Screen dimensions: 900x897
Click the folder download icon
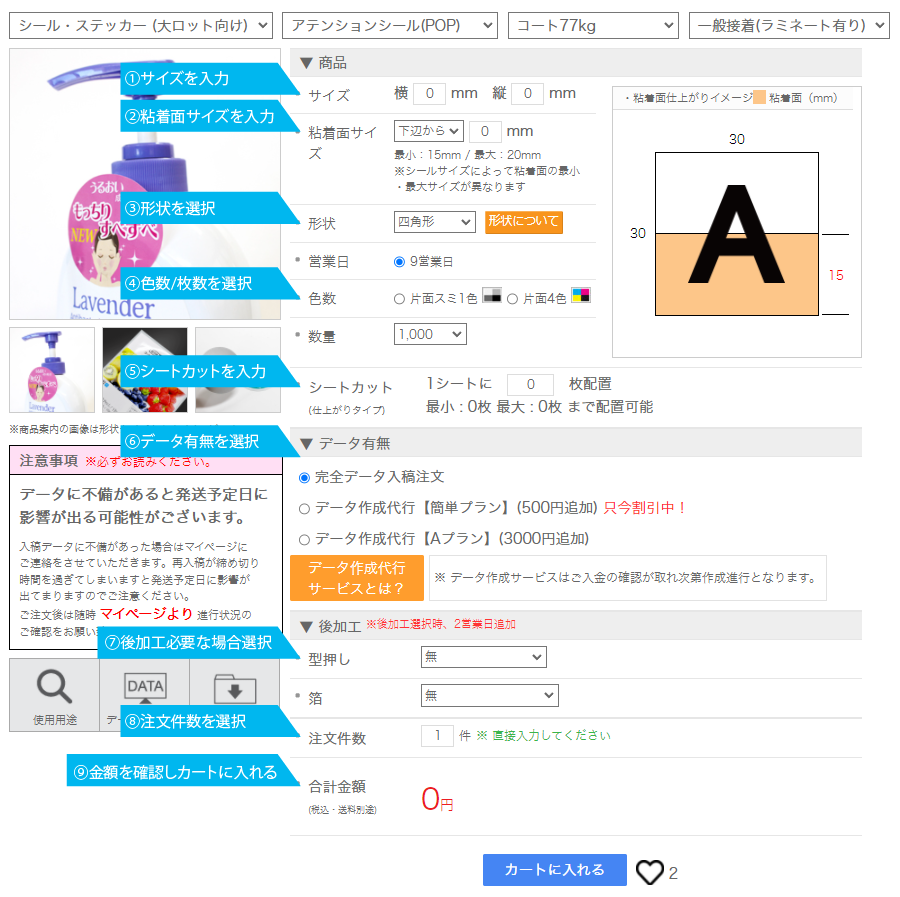click(x=235, y=689)
